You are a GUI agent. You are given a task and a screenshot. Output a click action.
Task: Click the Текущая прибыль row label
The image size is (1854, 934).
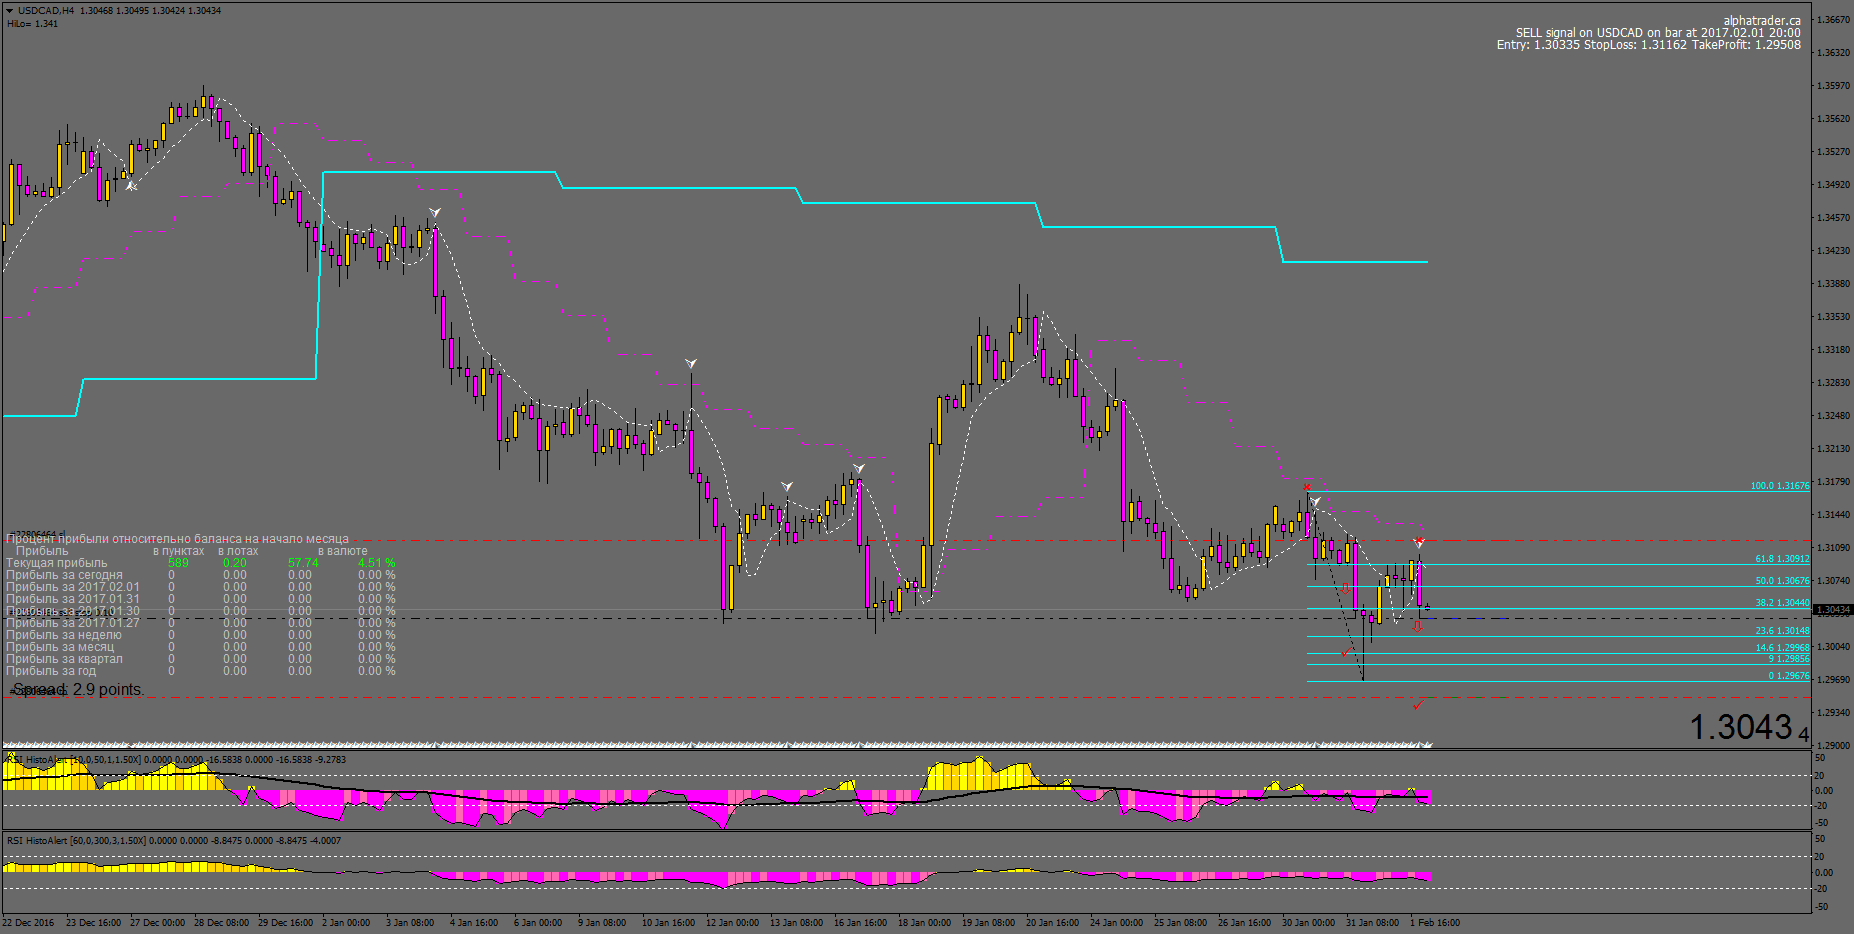(x=57, y=563)
